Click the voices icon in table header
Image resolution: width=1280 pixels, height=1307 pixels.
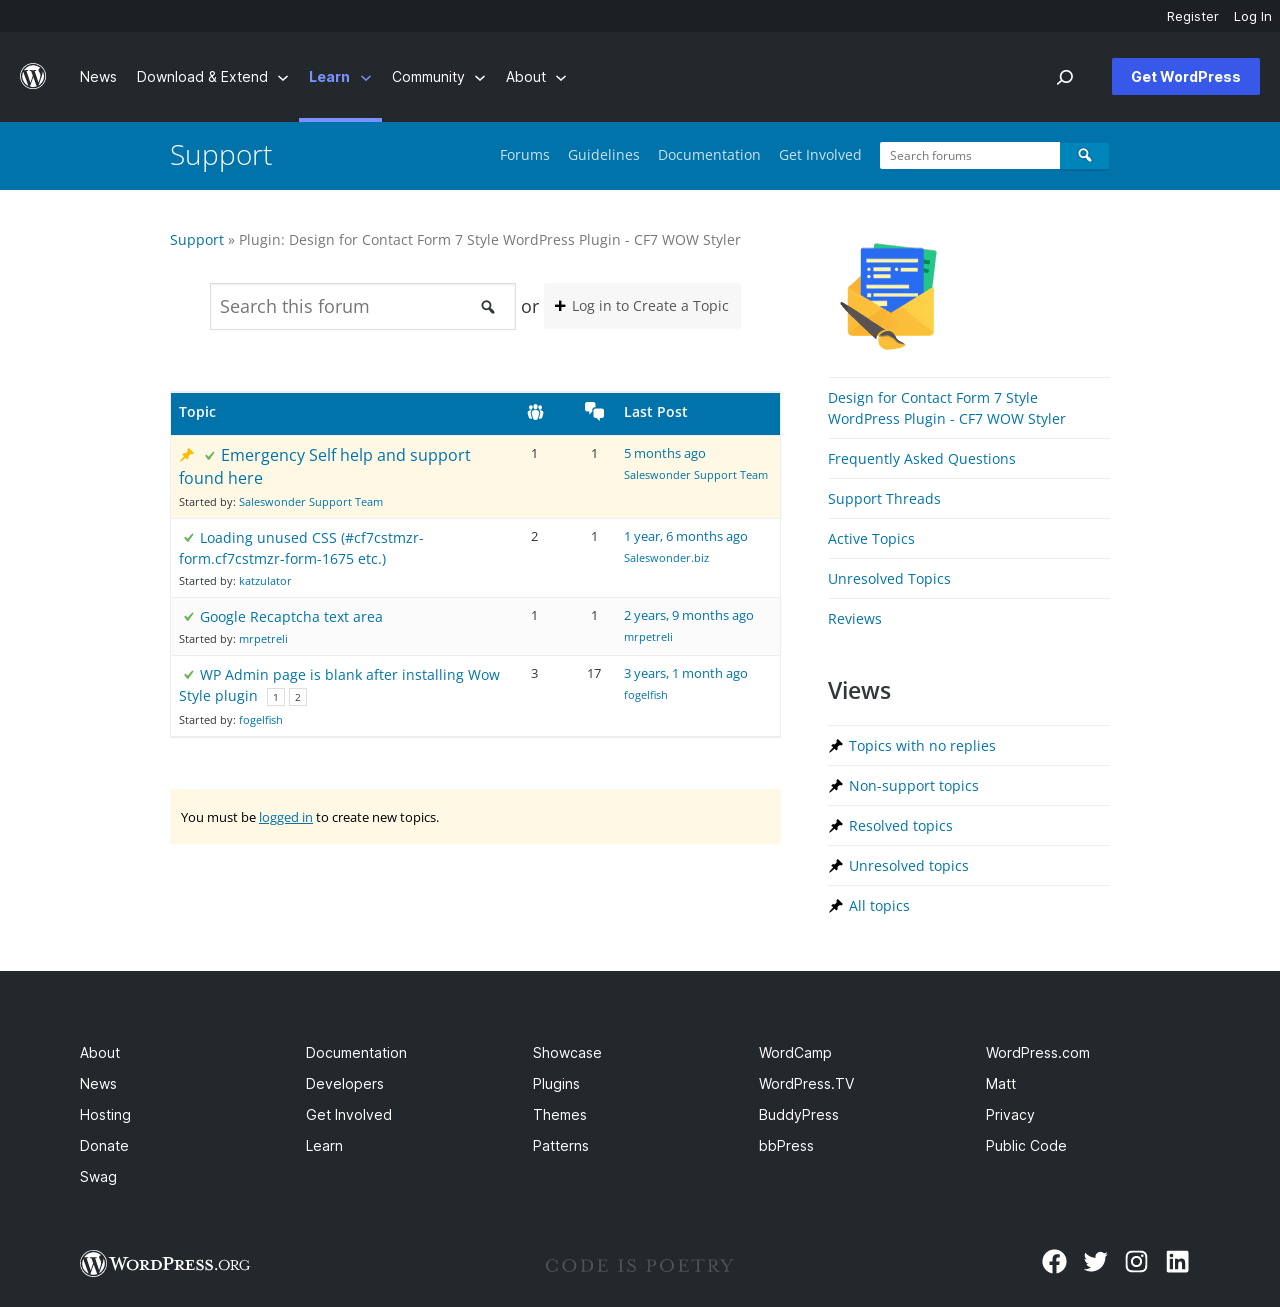click(x=535, y=412)
